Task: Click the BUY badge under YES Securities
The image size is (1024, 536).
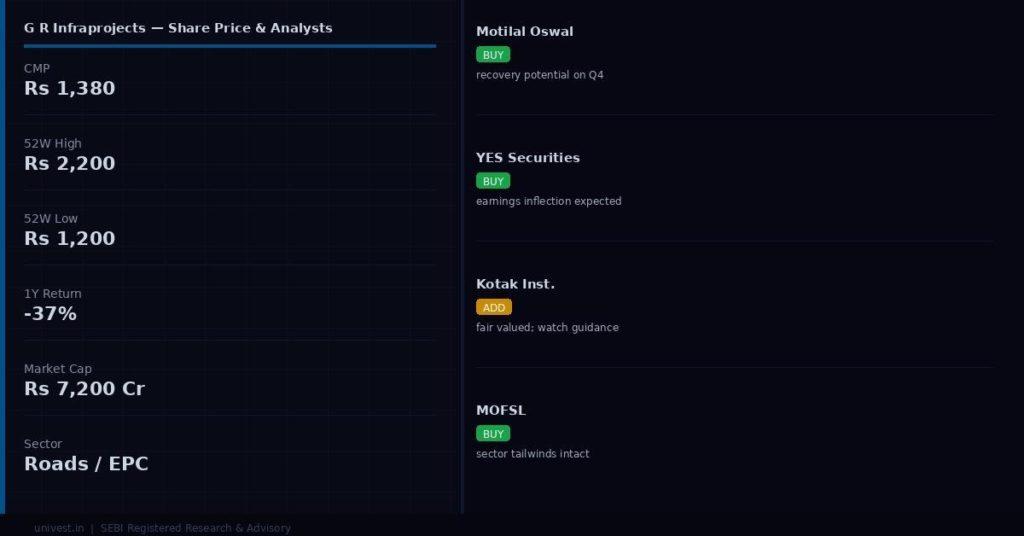Action: (493, 181)
